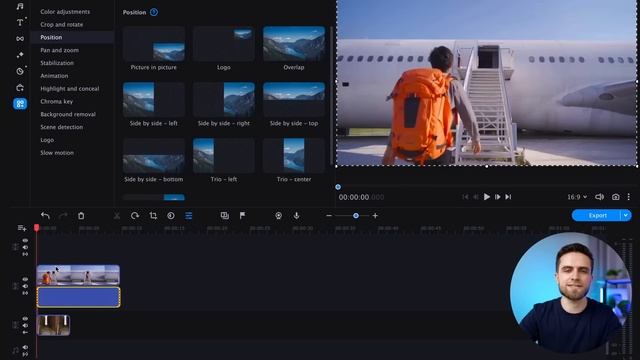Open Highlight and conceal in the tools list
Image resolution: width=640 pixels, height=360 pixels.
(x=70, y=89)
